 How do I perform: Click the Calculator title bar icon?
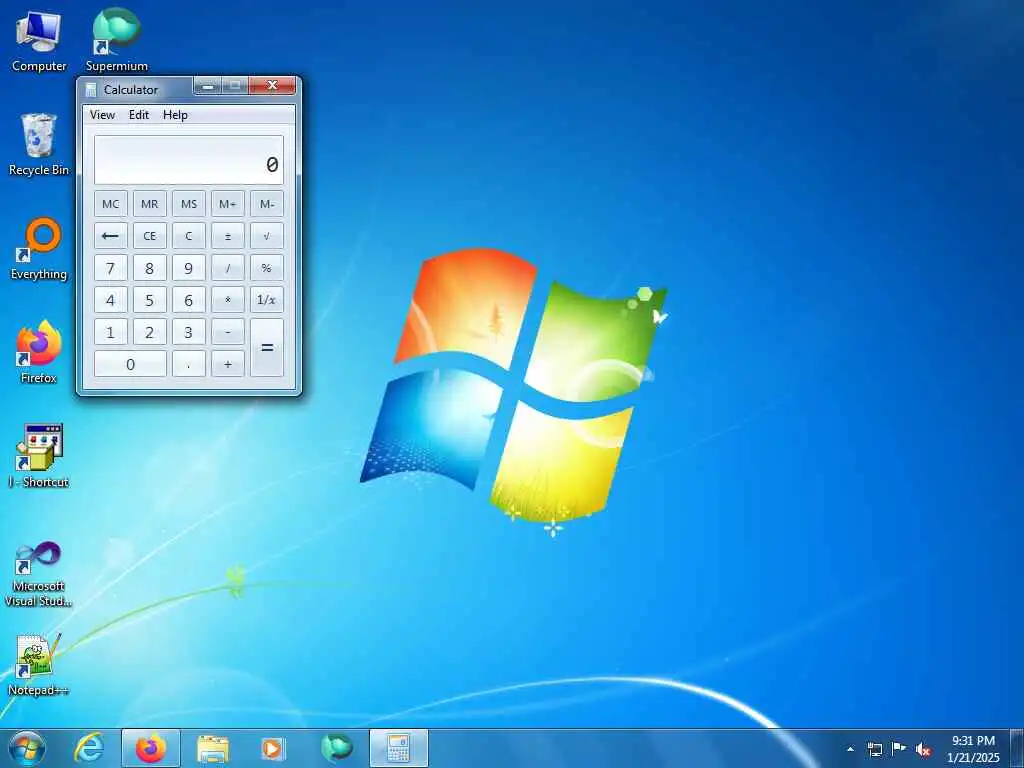tap(91, 89)
